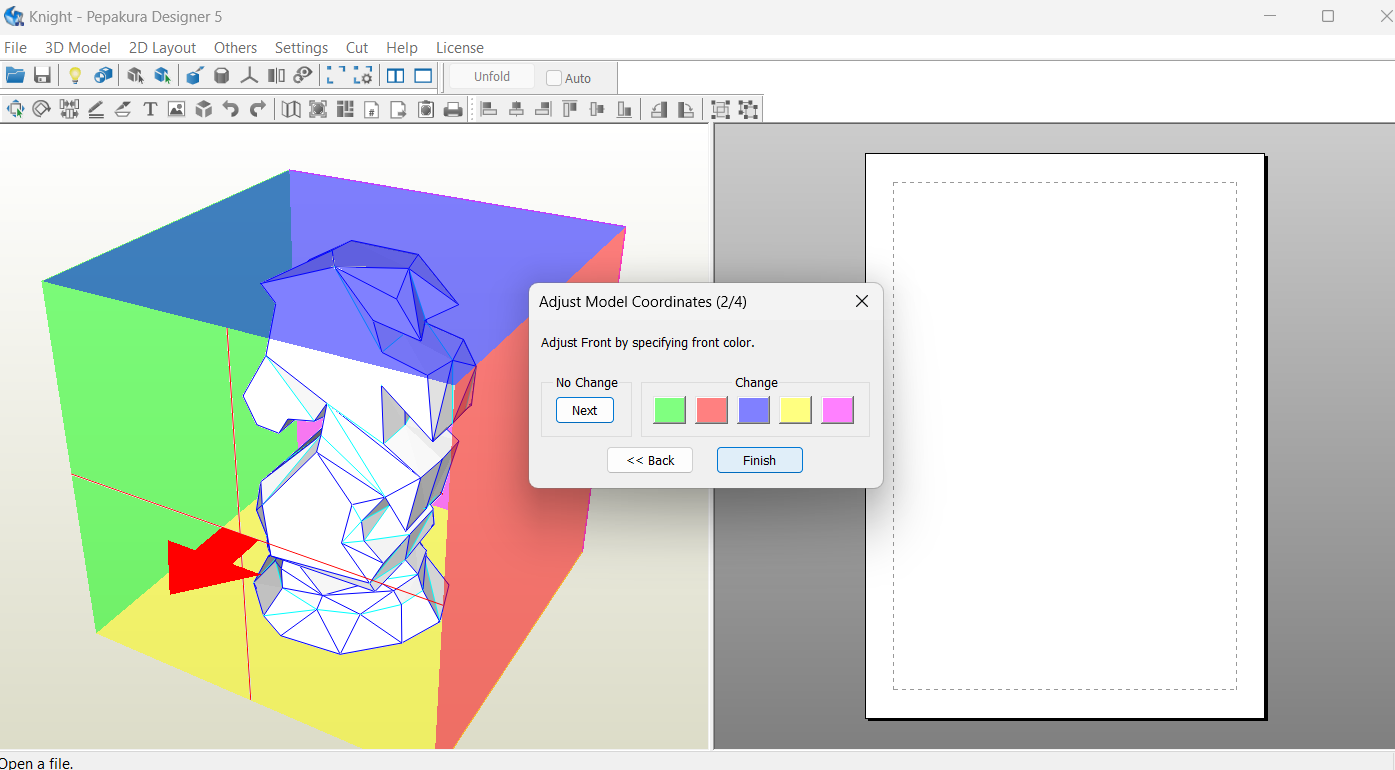Screen dimensions: 1395x770
Task: Click the Insert Image icon
Action: 176,109
